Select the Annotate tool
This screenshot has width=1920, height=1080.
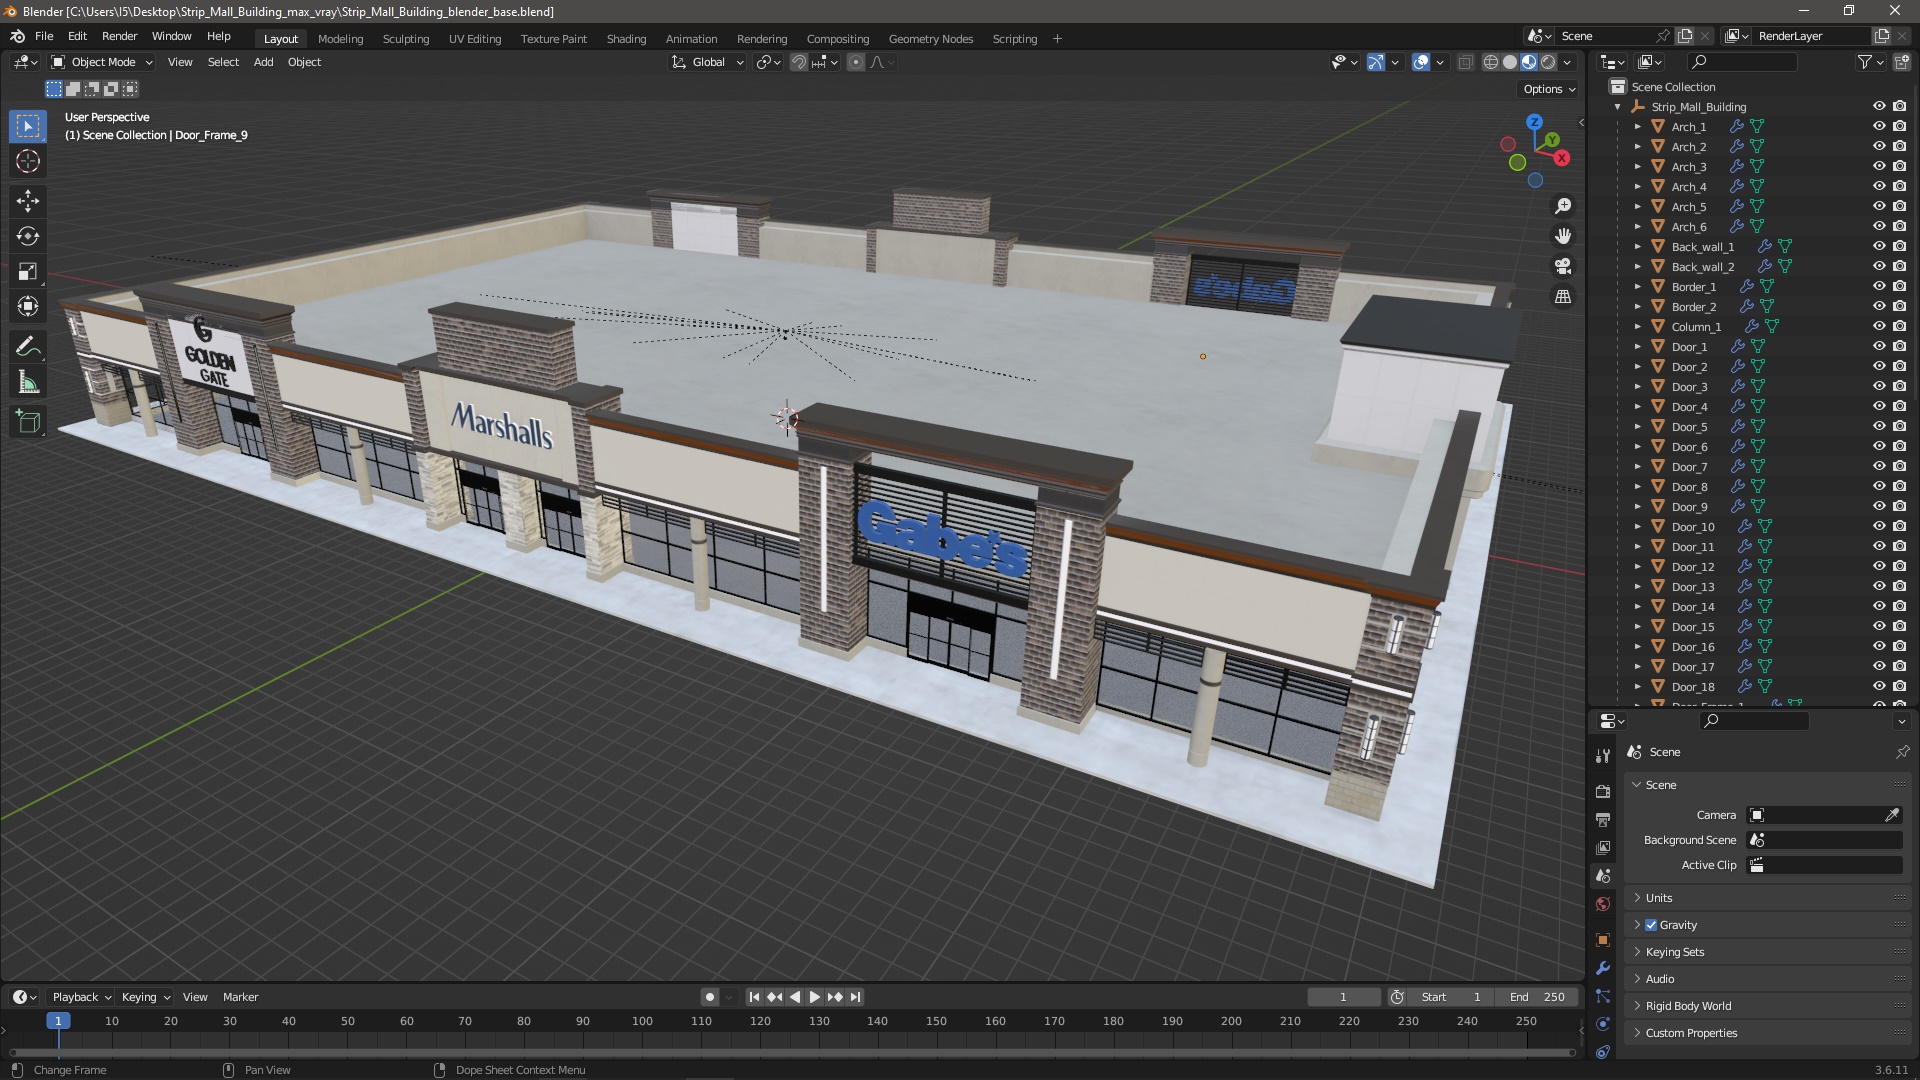[28, 347]
